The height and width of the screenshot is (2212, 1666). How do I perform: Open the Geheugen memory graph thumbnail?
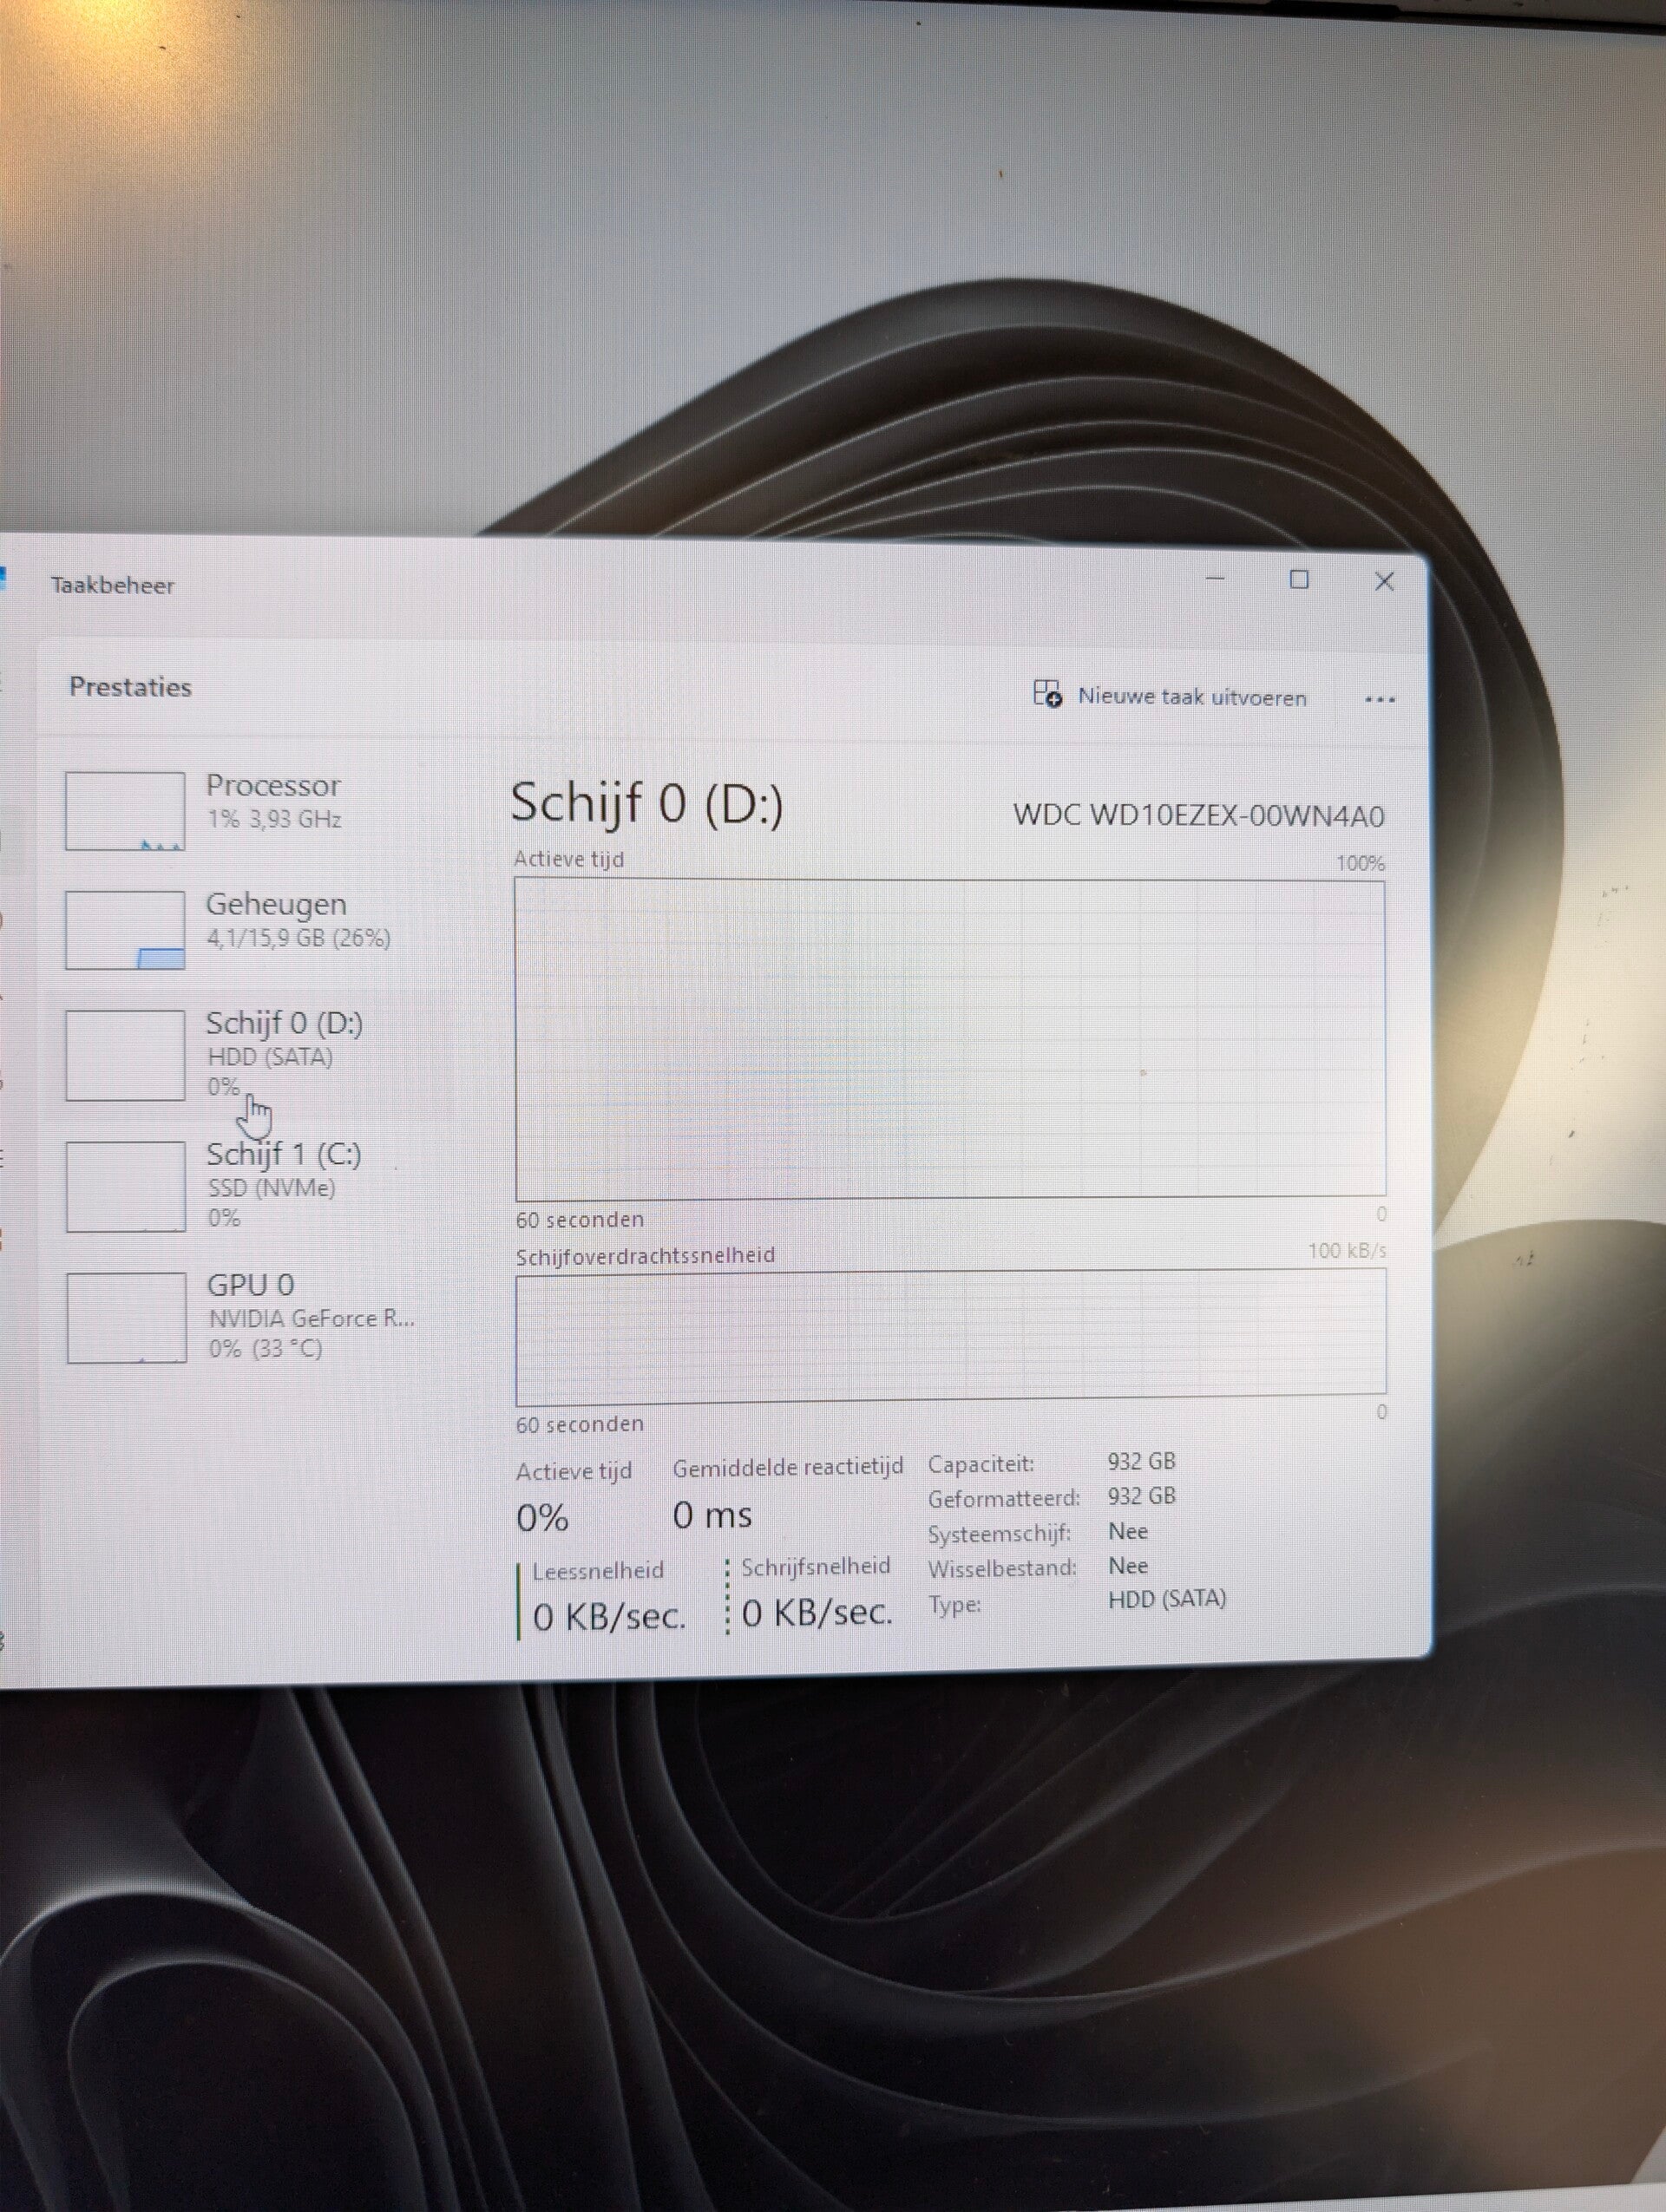click(x=125, y=930)
